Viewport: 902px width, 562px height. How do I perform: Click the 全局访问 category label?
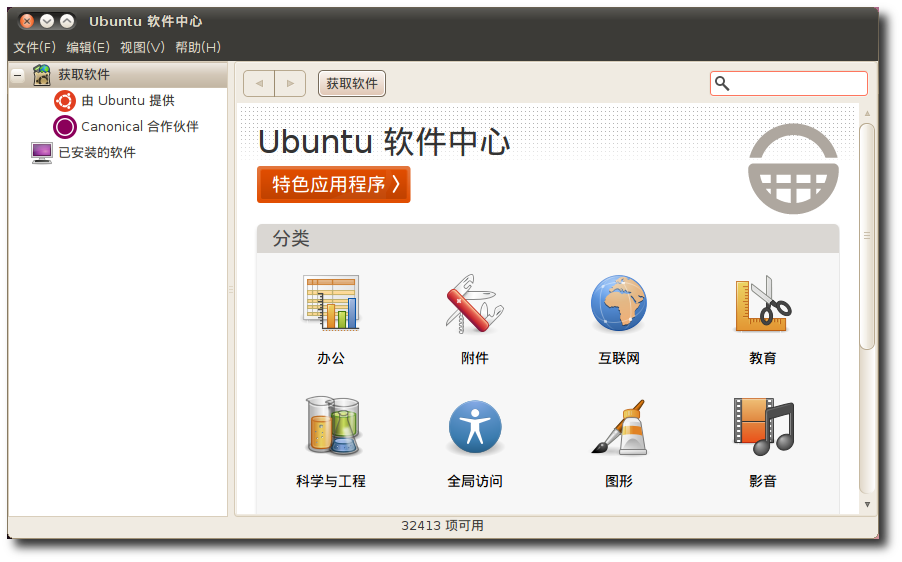click(475, 481)
